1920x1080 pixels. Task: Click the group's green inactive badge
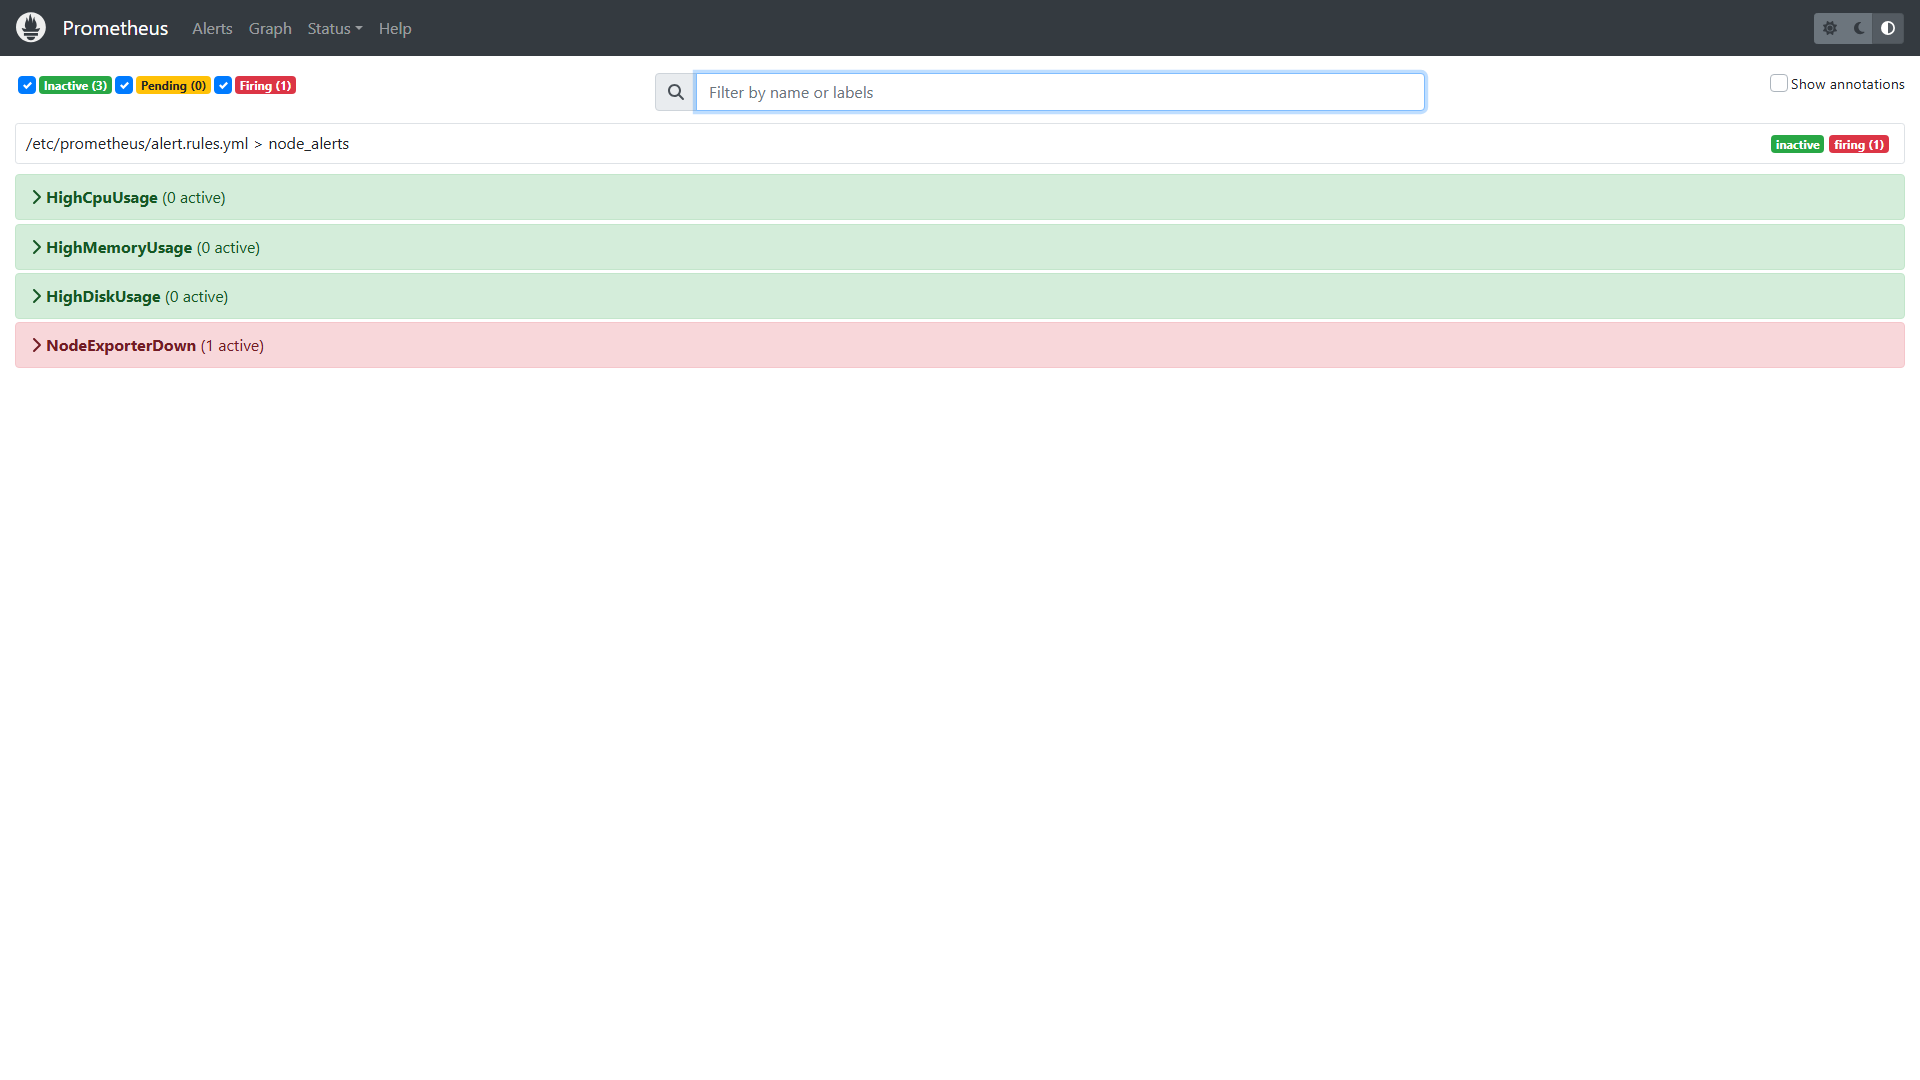(x=1797, y=144)
